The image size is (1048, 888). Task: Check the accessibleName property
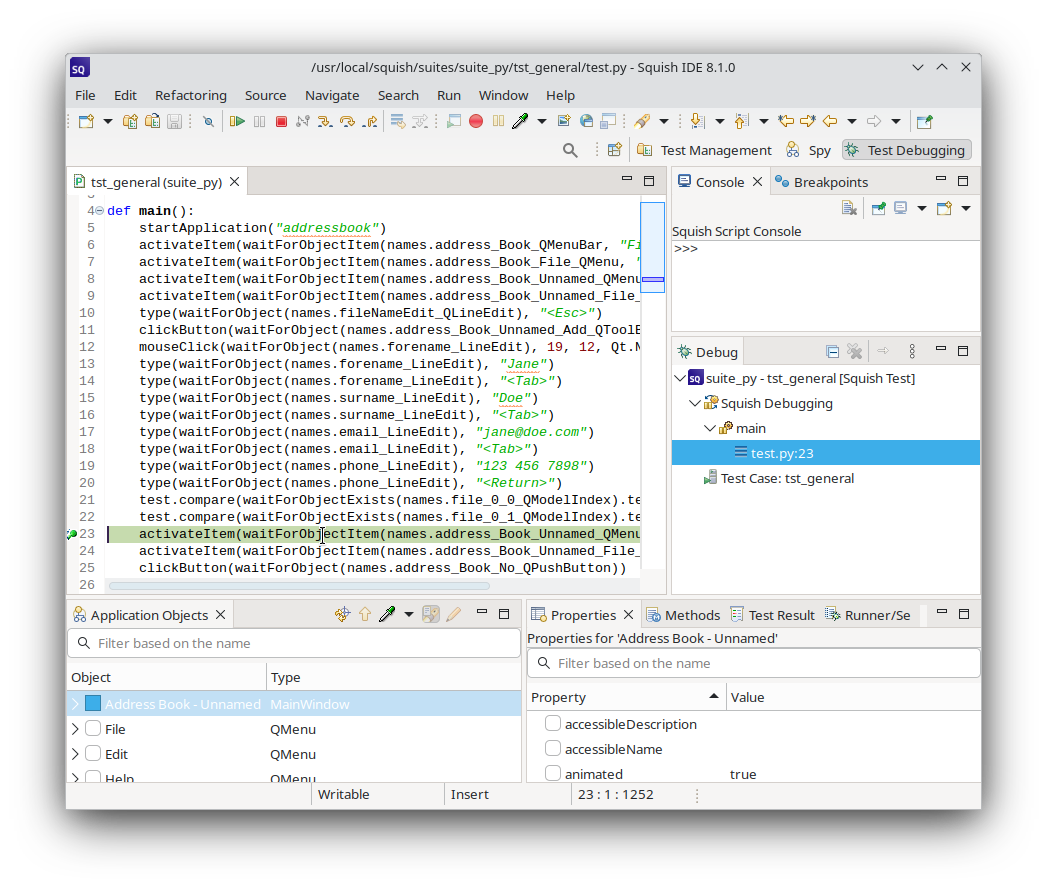(551, 748)
